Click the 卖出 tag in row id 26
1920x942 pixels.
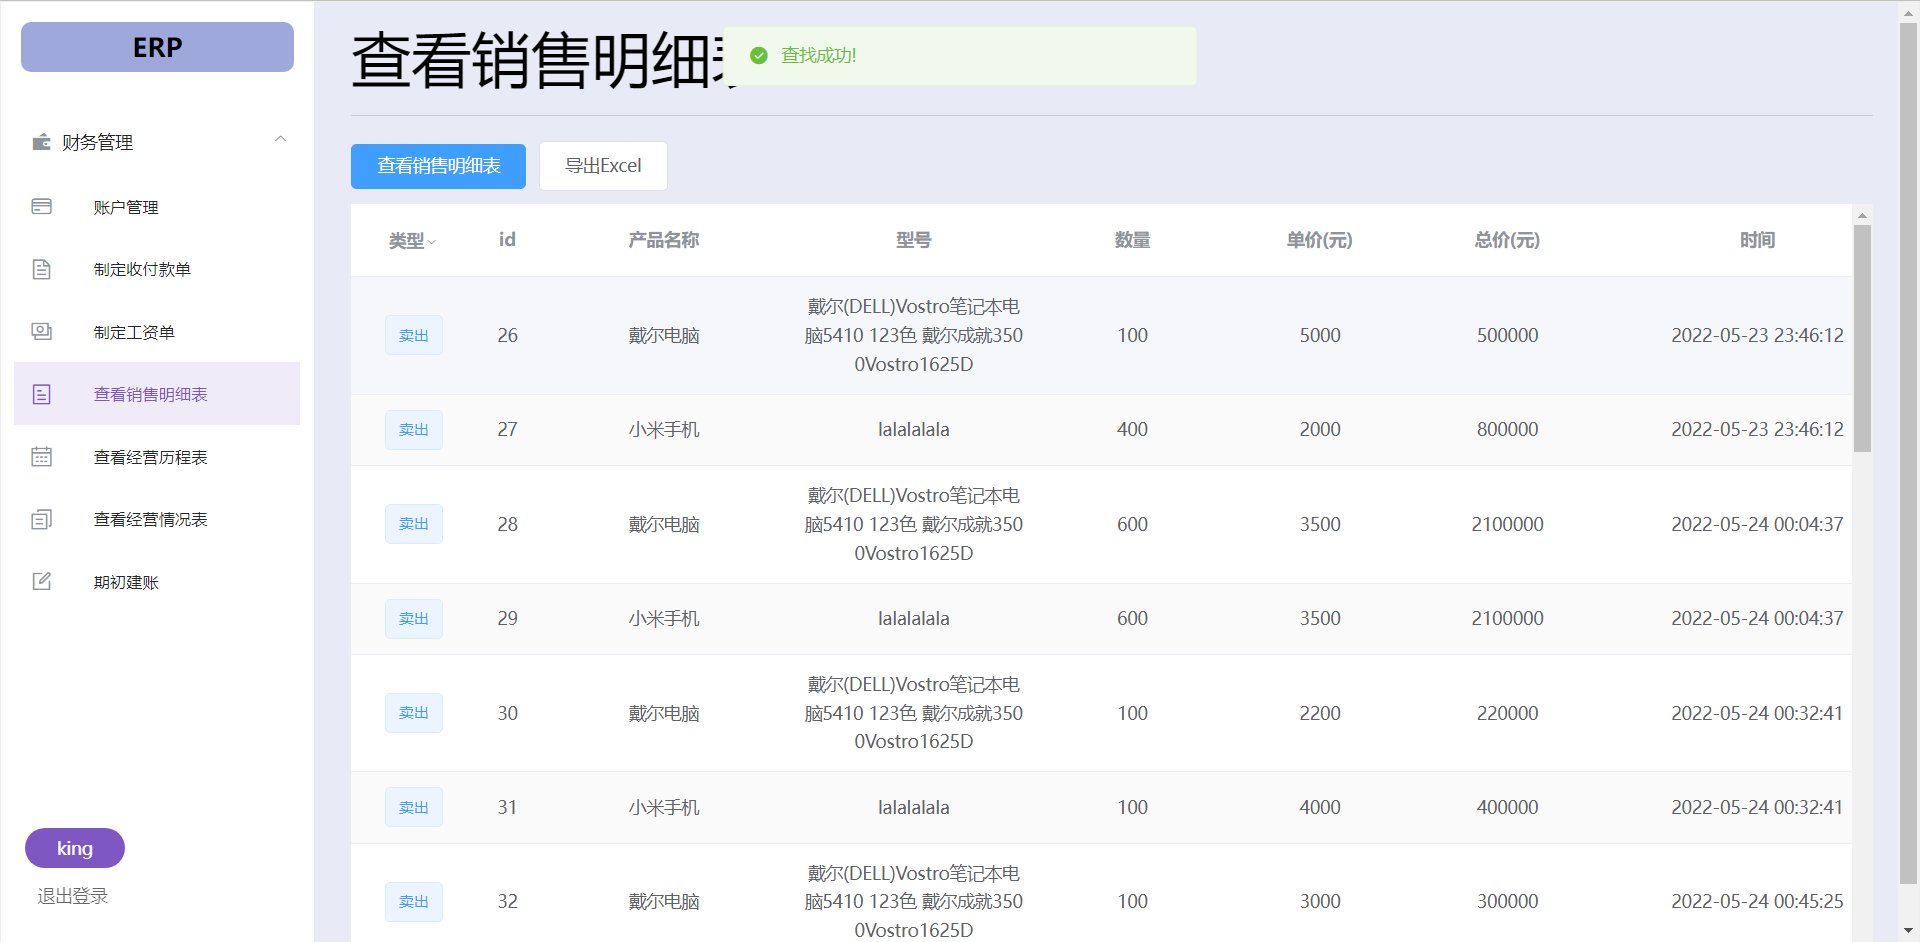(x=414, y=335)
